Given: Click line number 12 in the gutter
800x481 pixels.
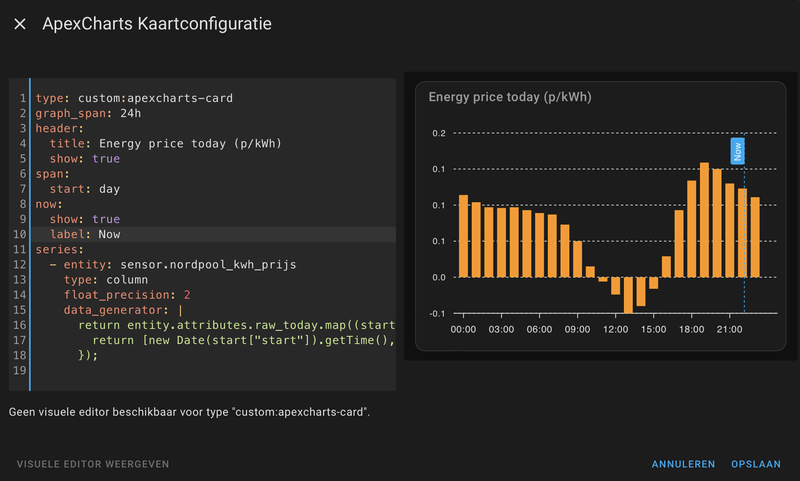Looking at the screenshot, I should coord(21,264).
